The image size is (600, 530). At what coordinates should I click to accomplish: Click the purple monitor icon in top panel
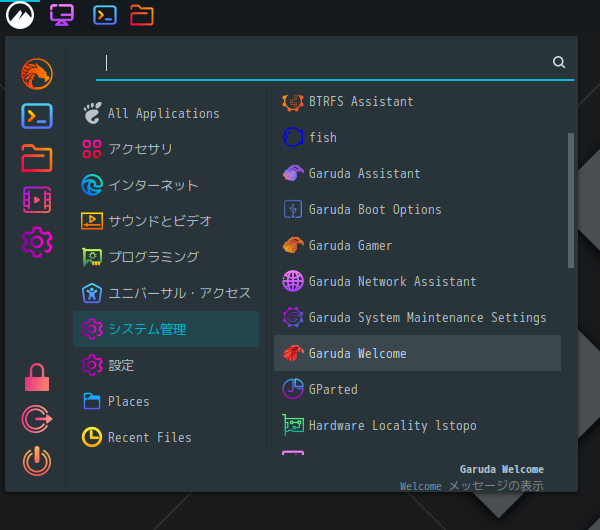(x=62, y=15)
